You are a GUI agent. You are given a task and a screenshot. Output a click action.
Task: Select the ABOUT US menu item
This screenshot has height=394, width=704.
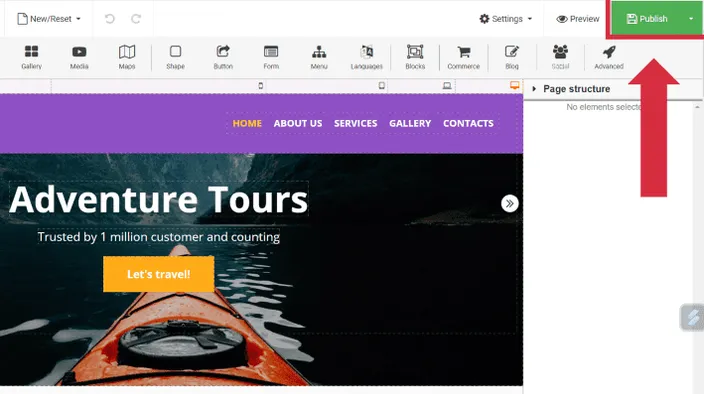(x=298, y=123)
